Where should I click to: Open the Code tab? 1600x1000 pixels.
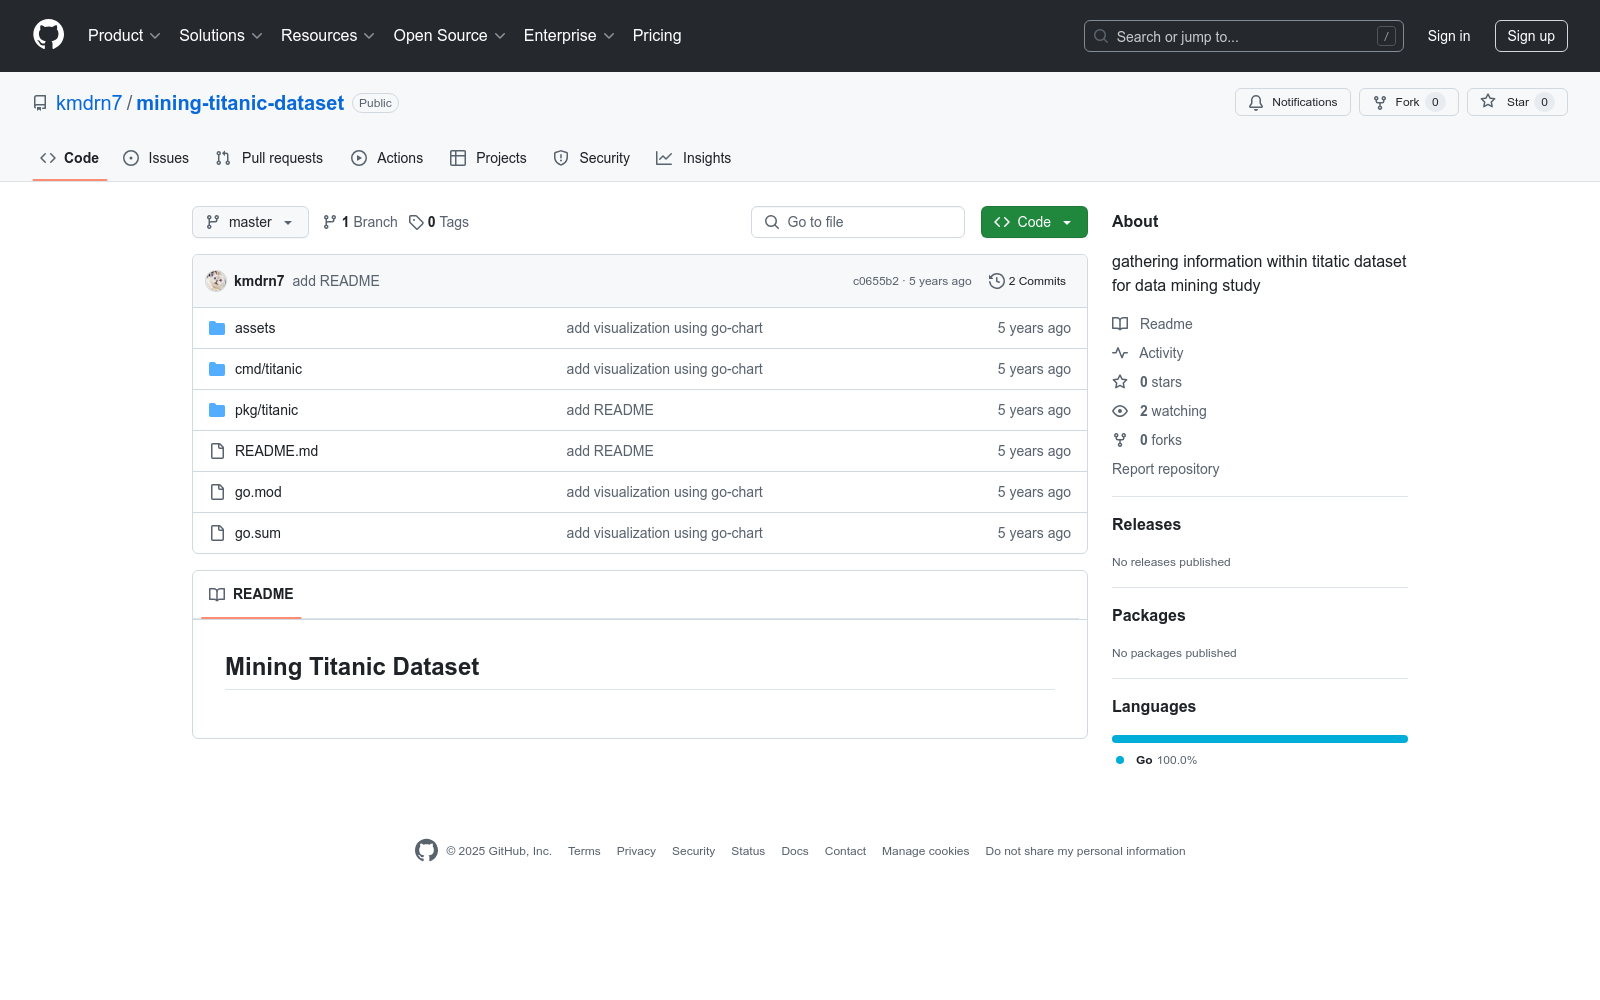click(x=70, y=158)
